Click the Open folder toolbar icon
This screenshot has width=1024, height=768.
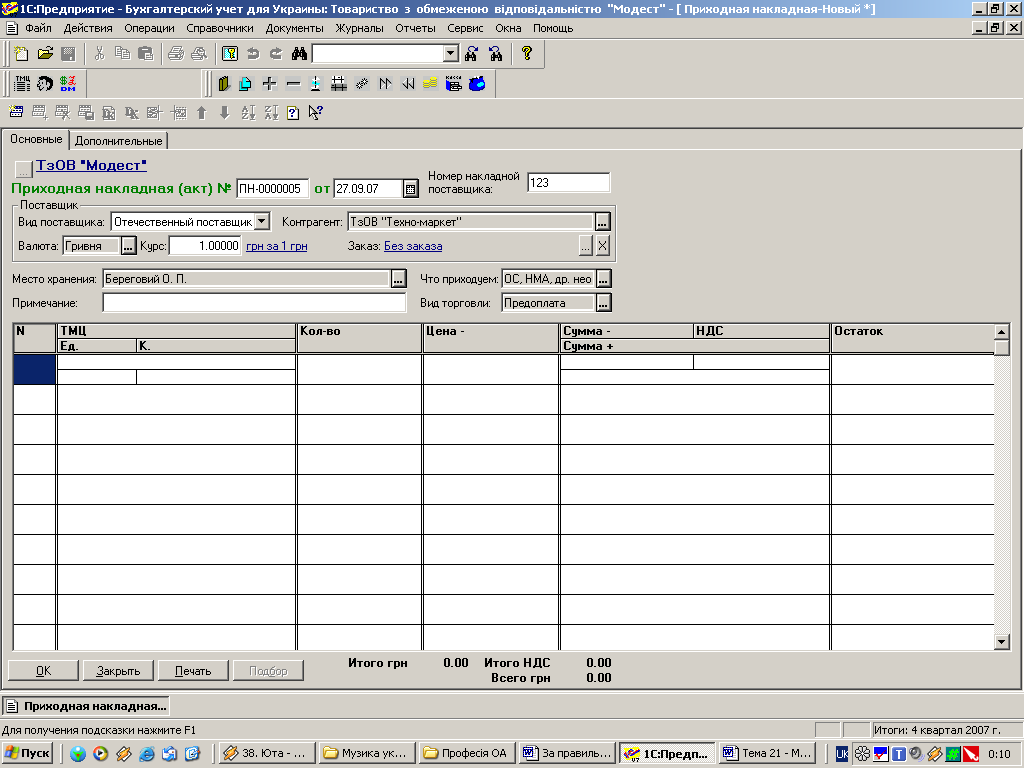point(45,54)
